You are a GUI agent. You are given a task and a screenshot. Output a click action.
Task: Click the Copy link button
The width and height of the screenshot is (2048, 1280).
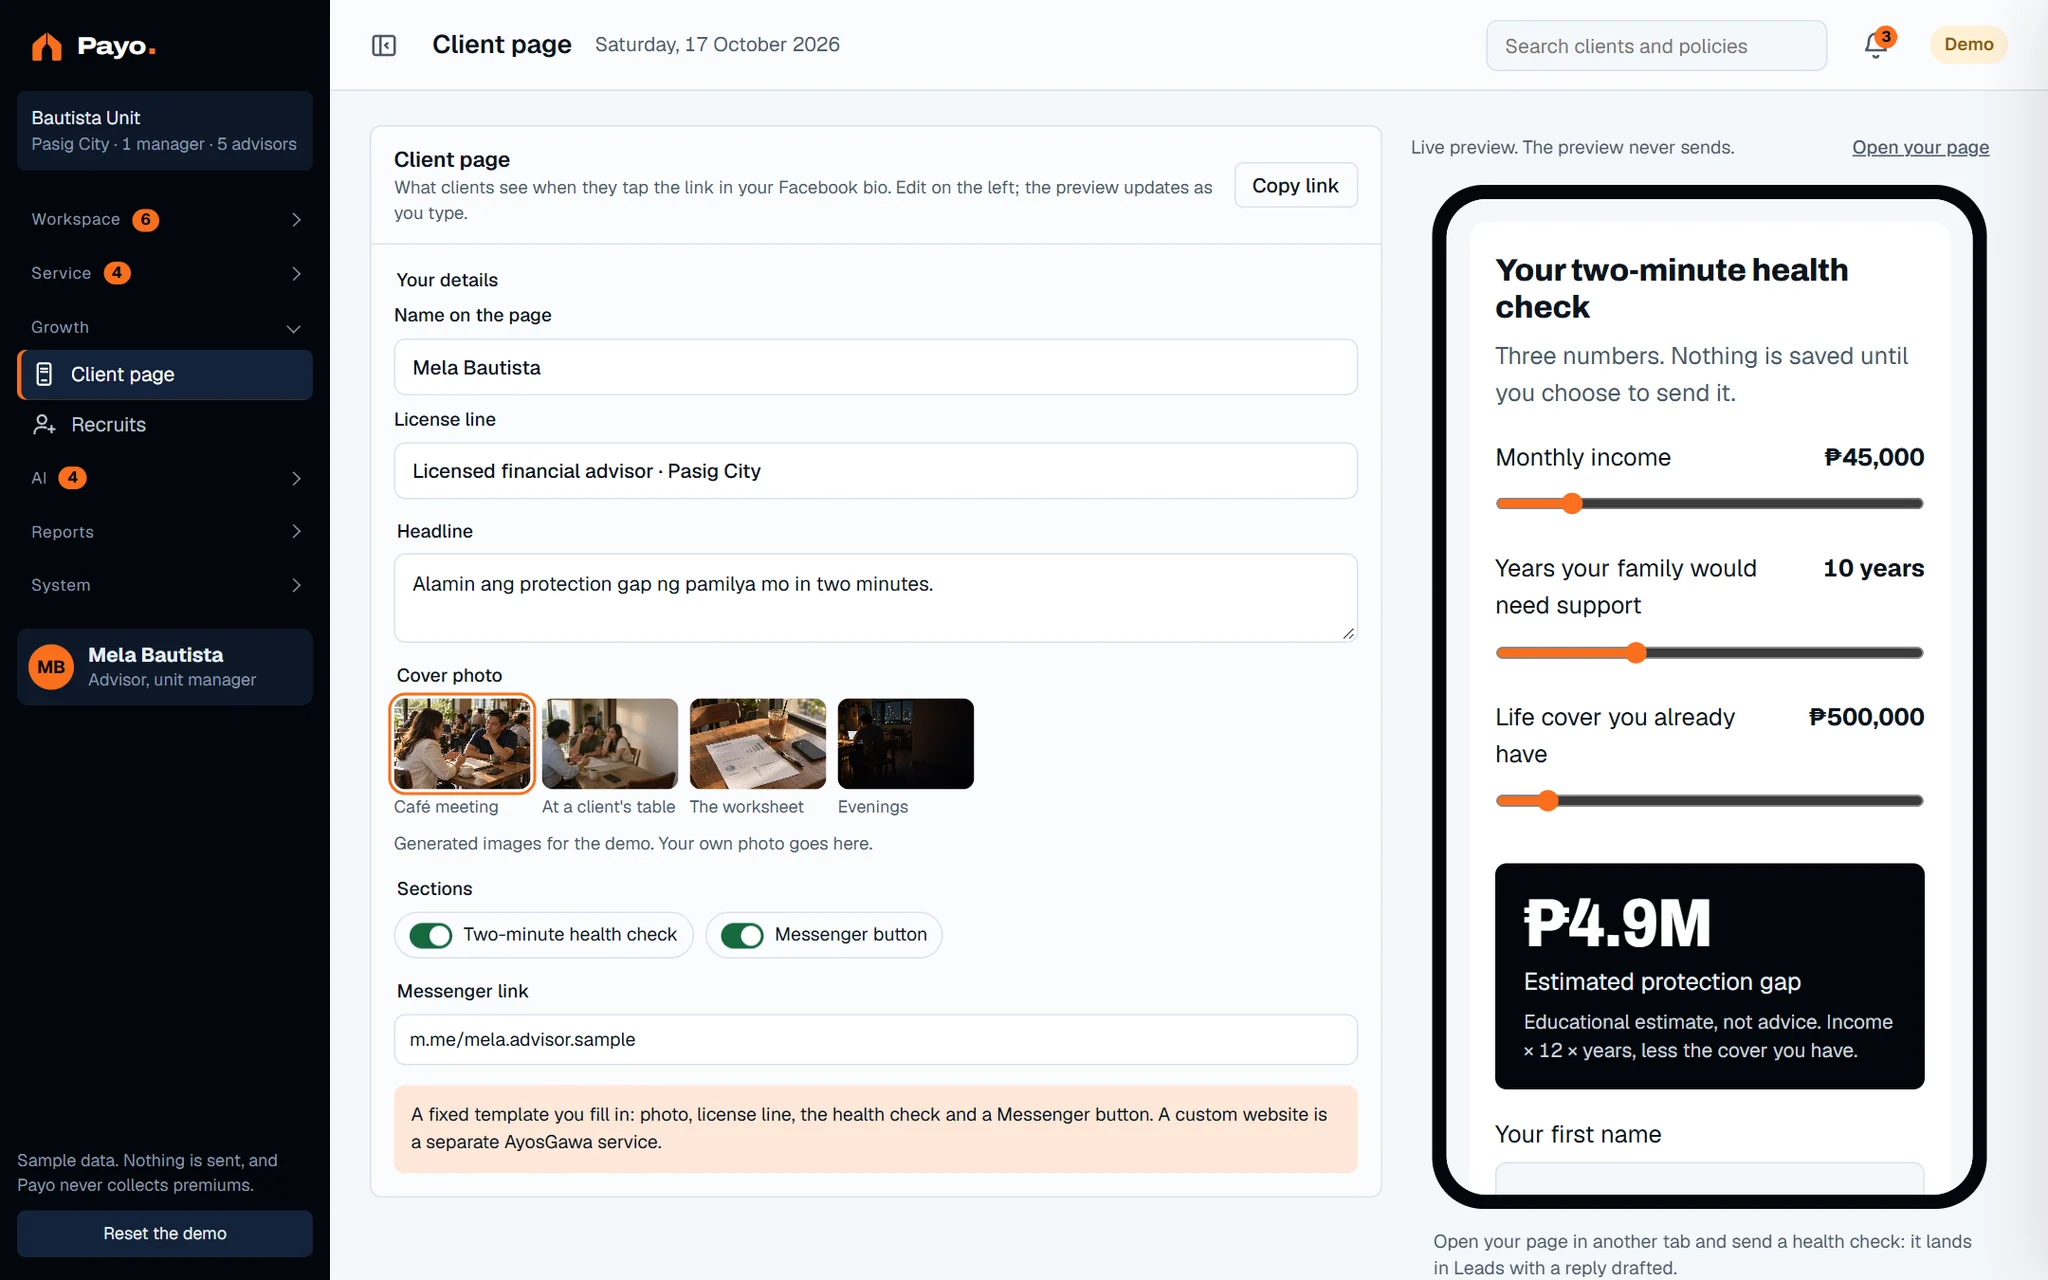point(1295,185)
